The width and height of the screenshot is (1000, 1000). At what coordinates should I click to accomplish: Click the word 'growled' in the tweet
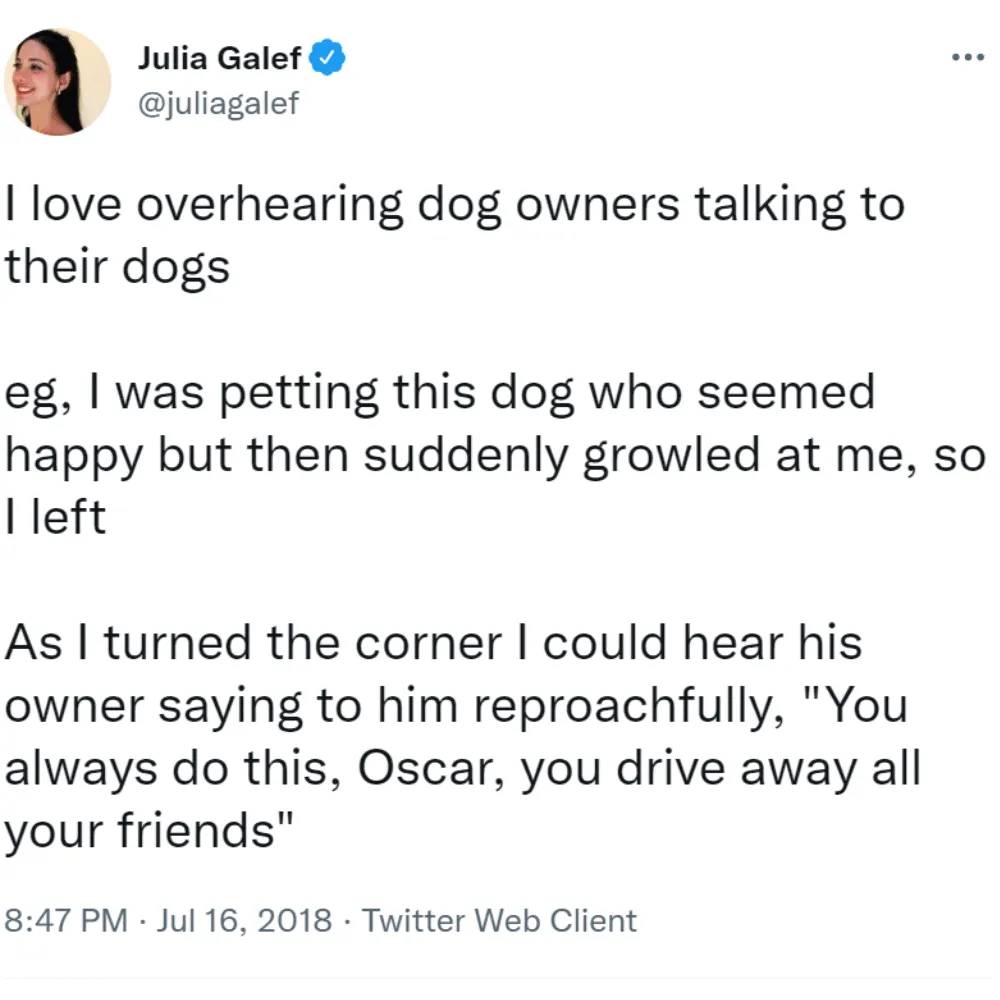tap(671, 457)
